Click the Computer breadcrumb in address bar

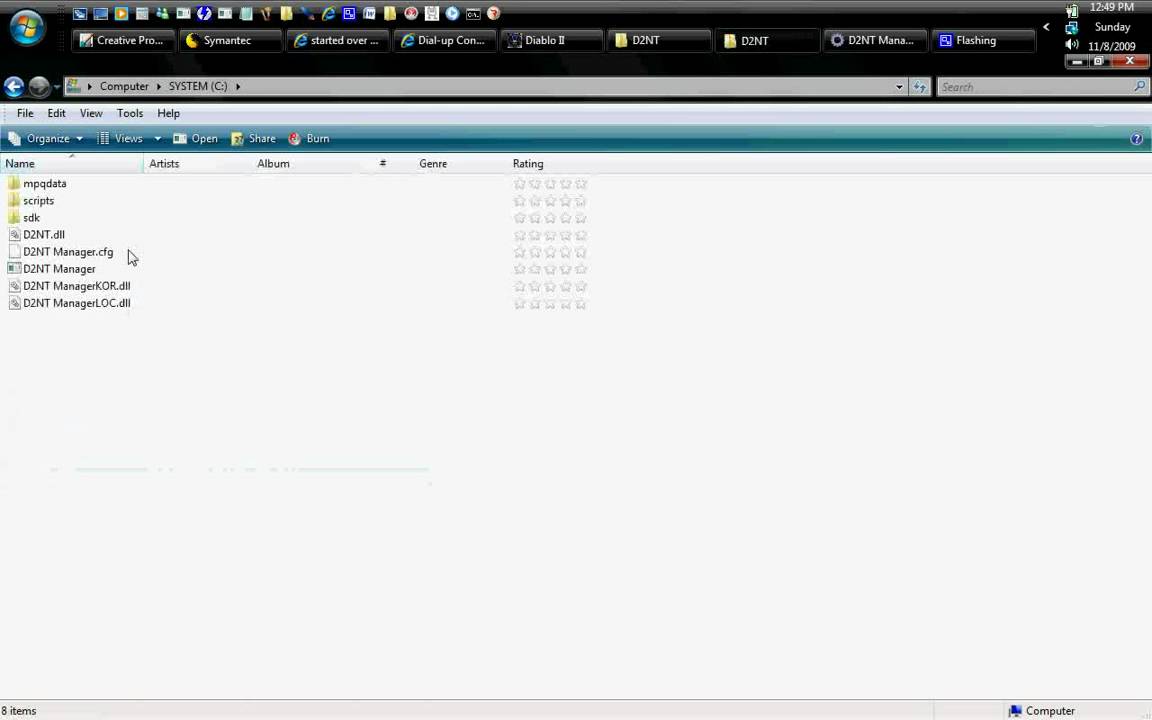(124, 87)
